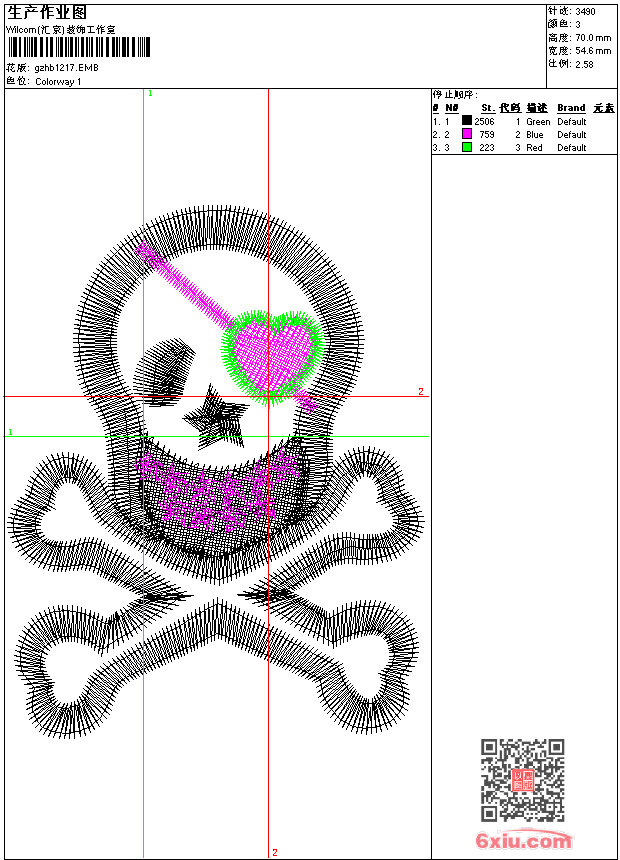This screenshot has width=620, height=860.
Task: Select the Green row in the stop sequence
Action: pos(537,121)
